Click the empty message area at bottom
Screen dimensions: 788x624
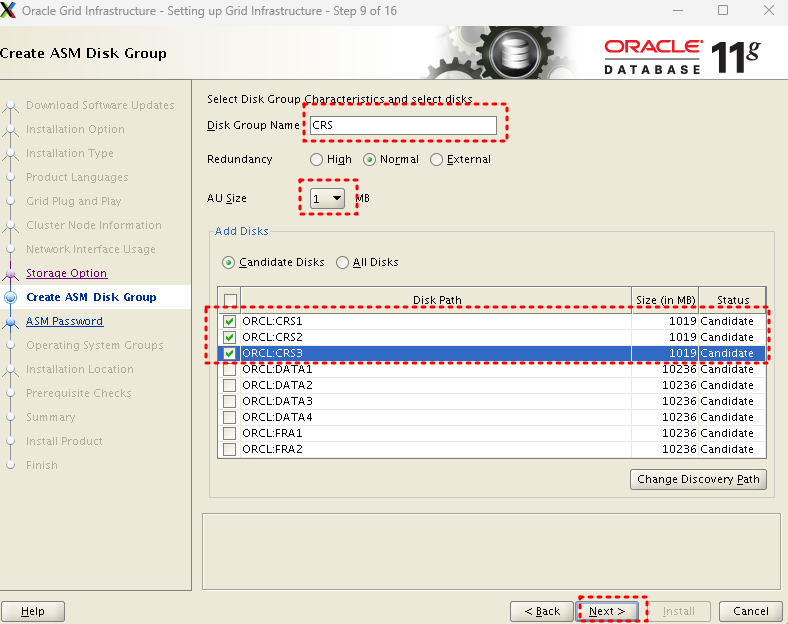[491, 551]
